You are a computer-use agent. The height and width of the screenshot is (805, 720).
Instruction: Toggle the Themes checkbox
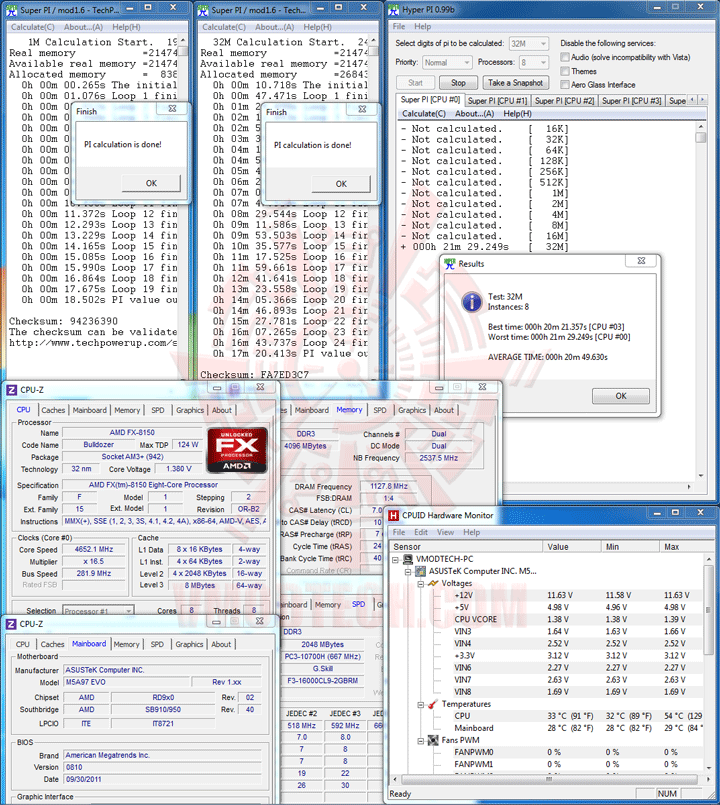[x=565, y=71]
